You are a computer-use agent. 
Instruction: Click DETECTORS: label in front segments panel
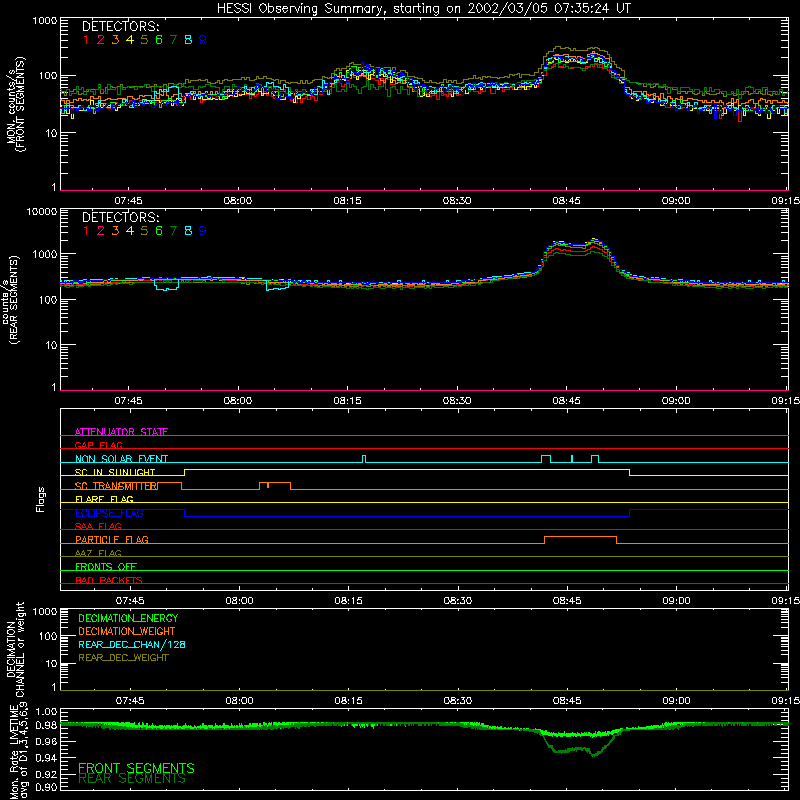120,26
